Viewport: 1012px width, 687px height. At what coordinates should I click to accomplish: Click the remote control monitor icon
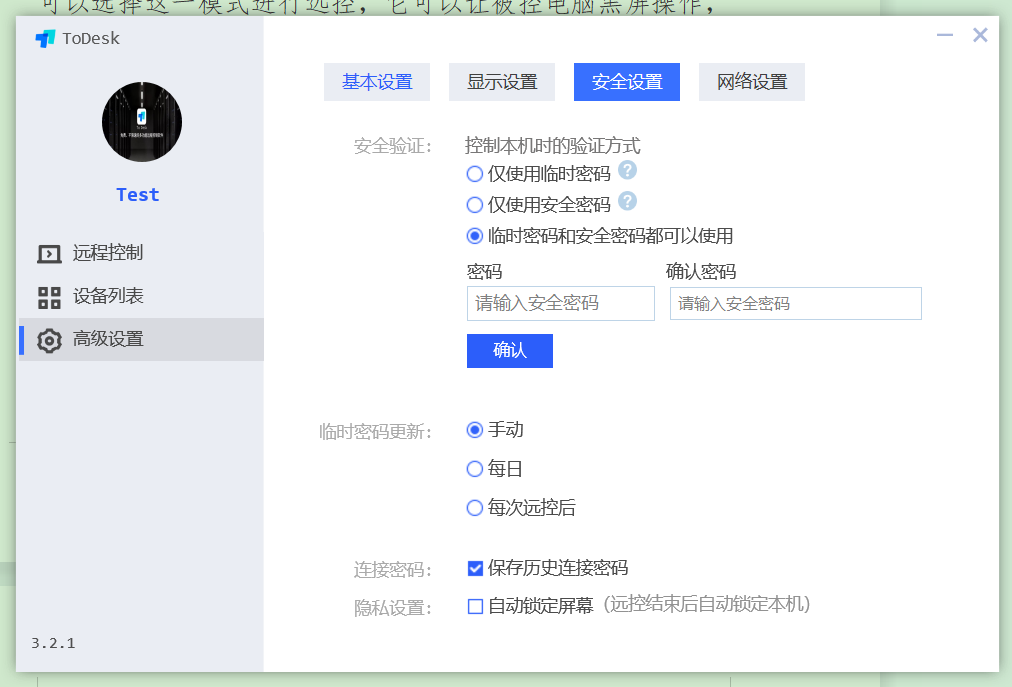click(x=49, y=254)
